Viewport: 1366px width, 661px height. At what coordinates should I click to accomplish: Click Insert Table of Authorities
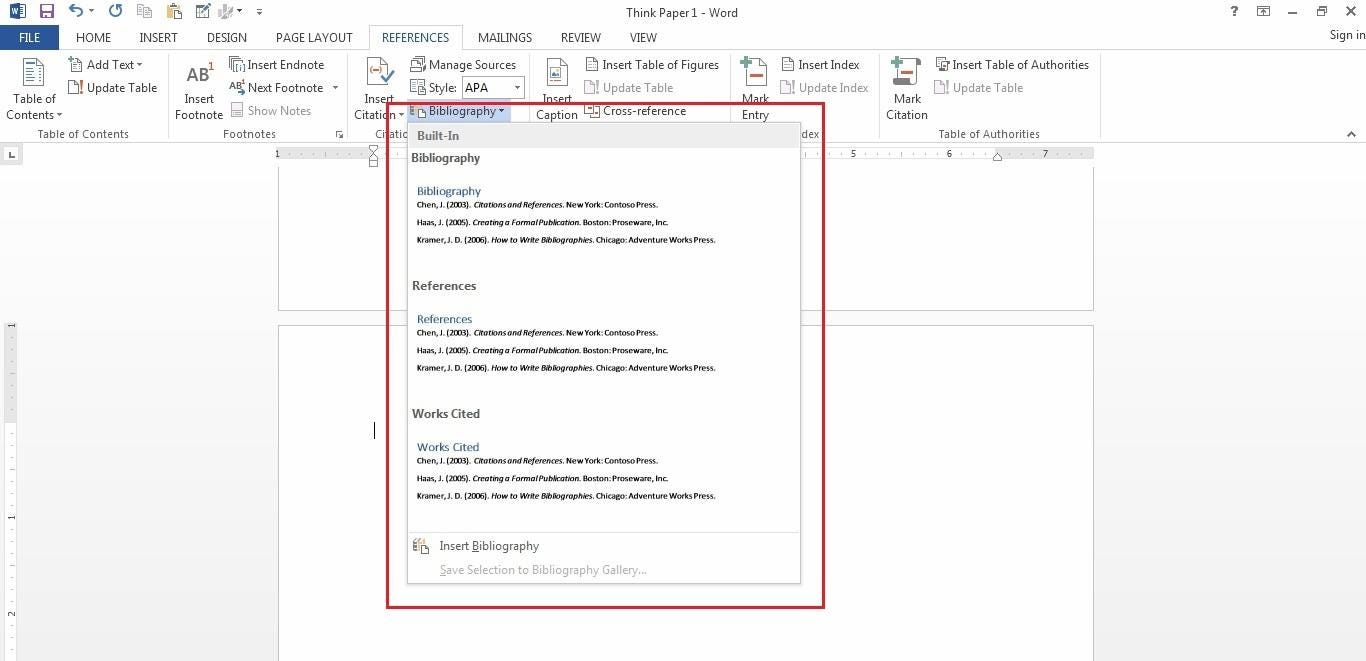pyautogui.click(x=1012, y=64)
